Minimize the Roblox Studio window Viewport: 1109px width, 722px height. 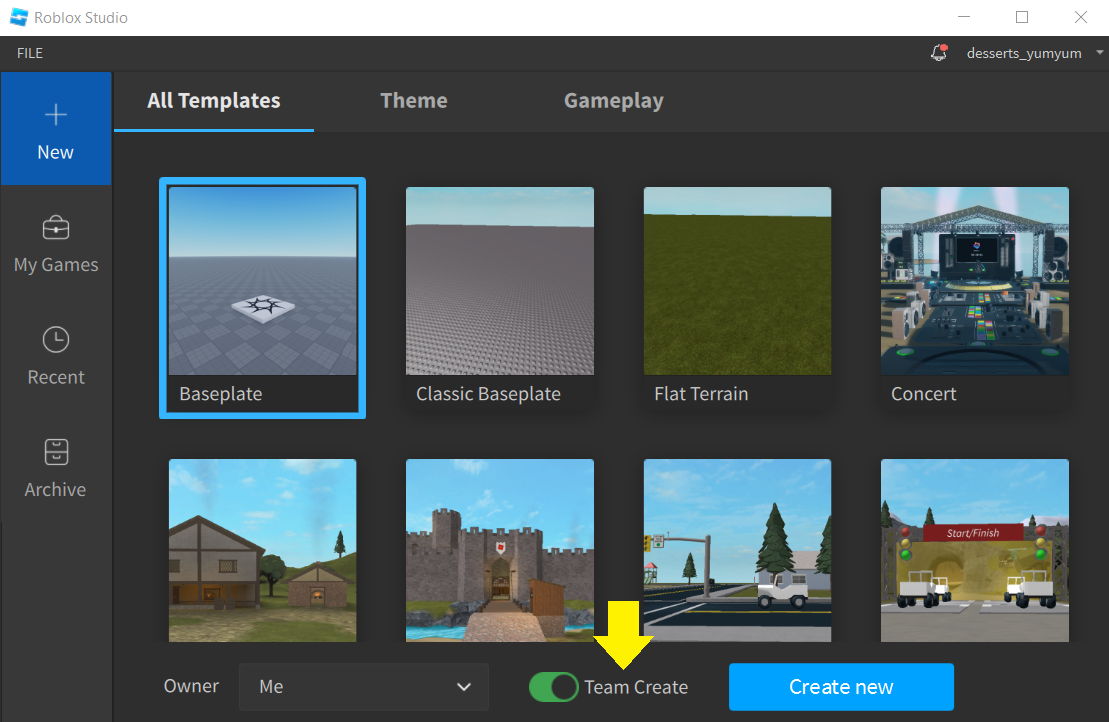(x=963, y=17)
